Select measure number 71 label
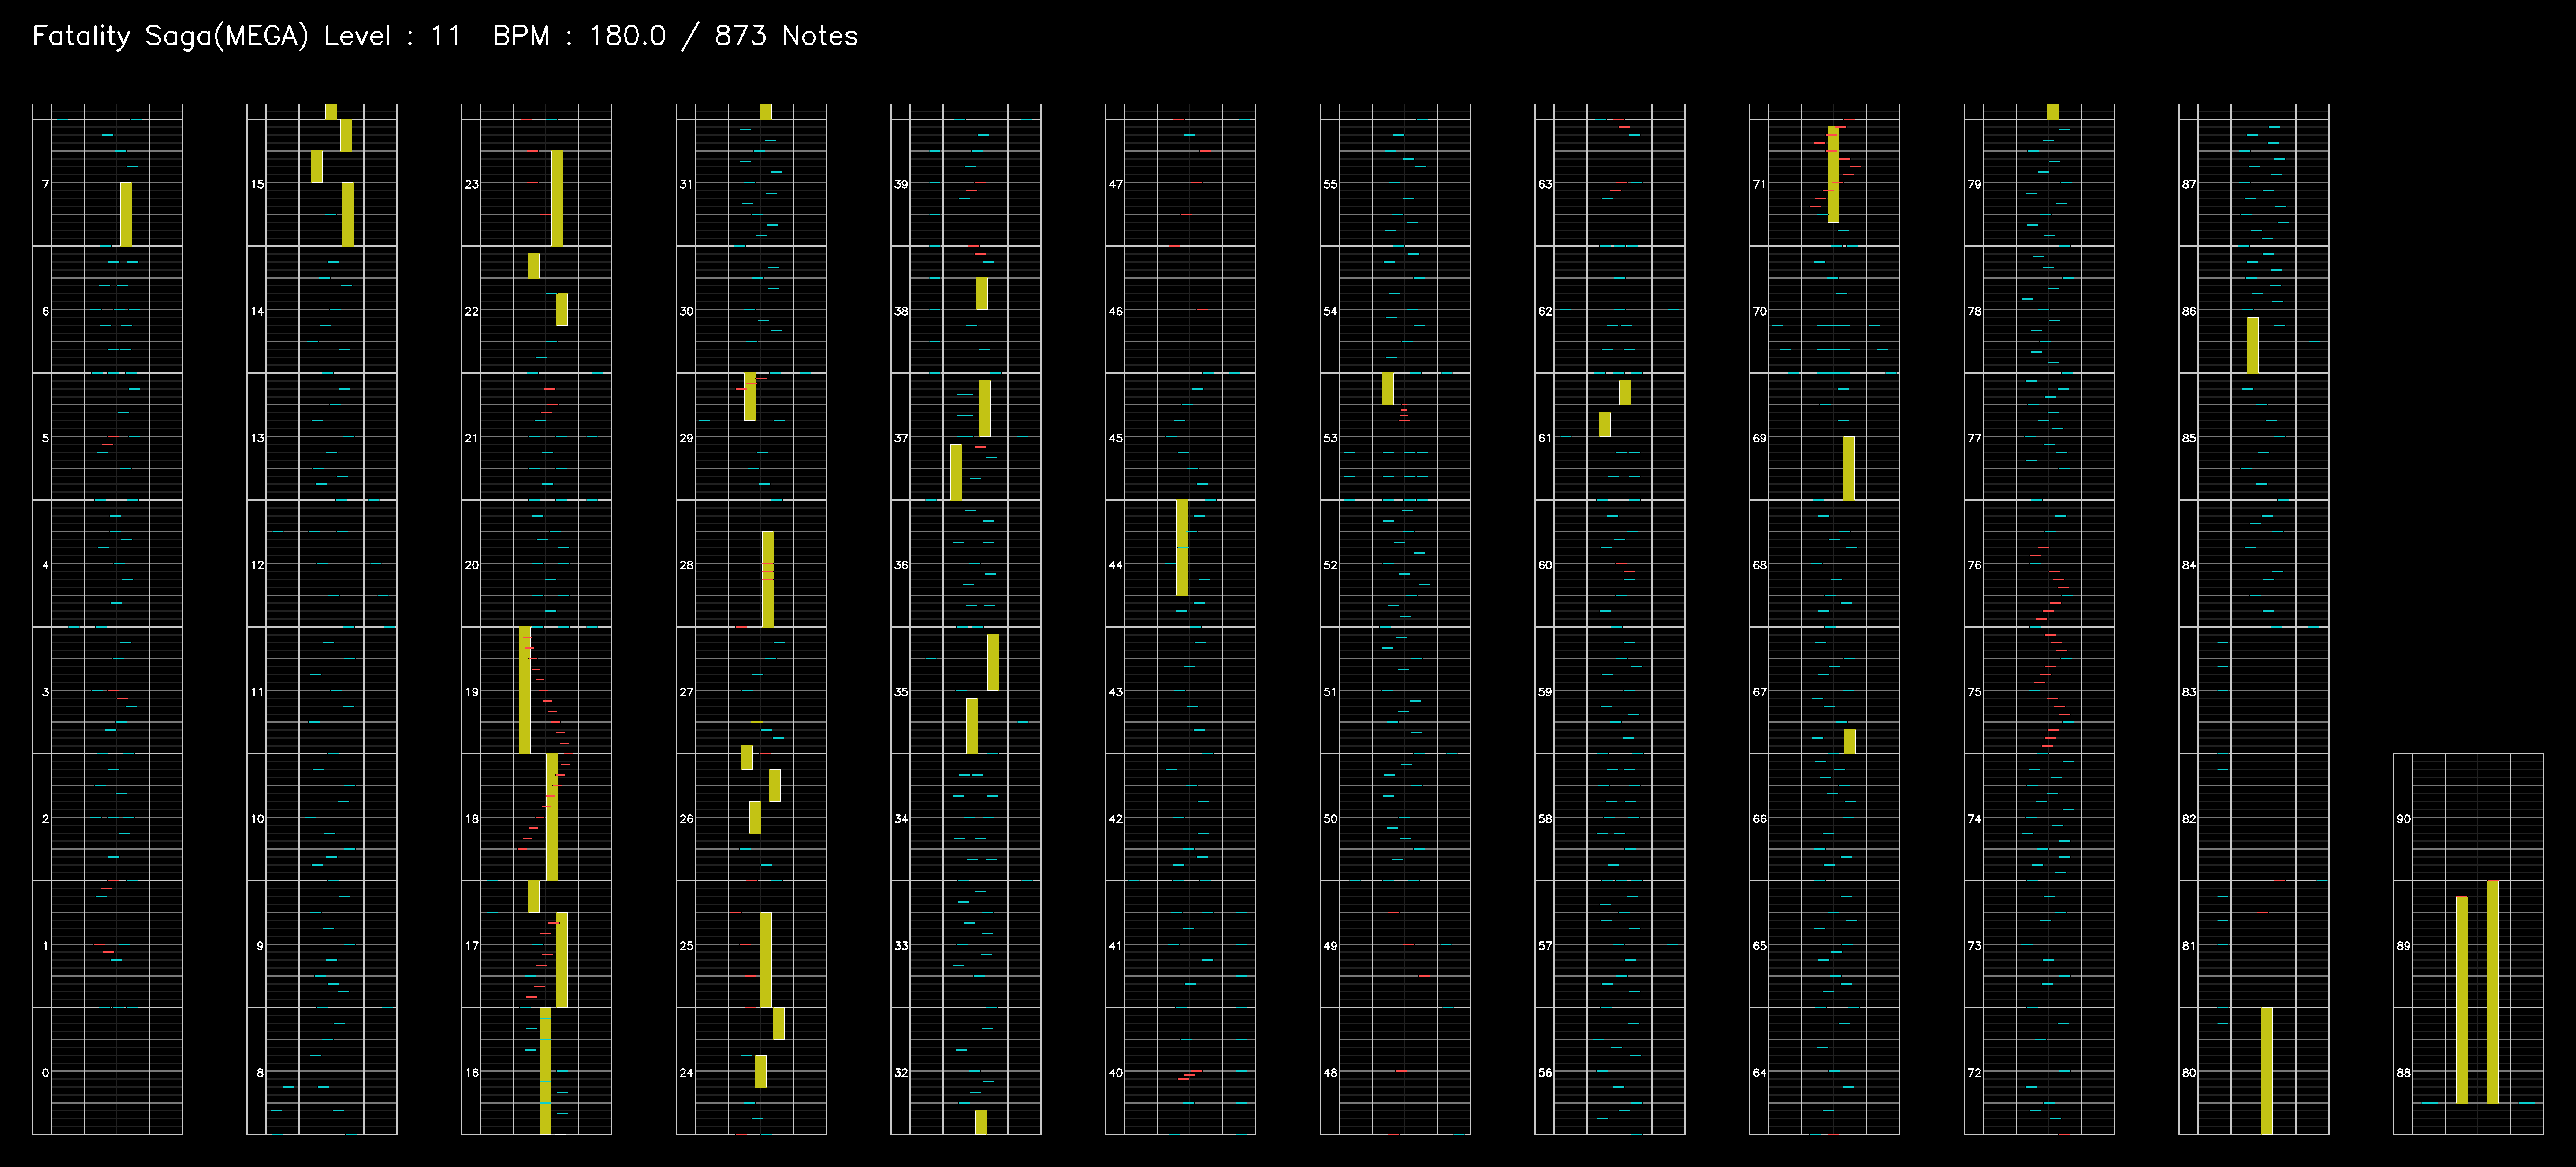 tap(1760, 184)
